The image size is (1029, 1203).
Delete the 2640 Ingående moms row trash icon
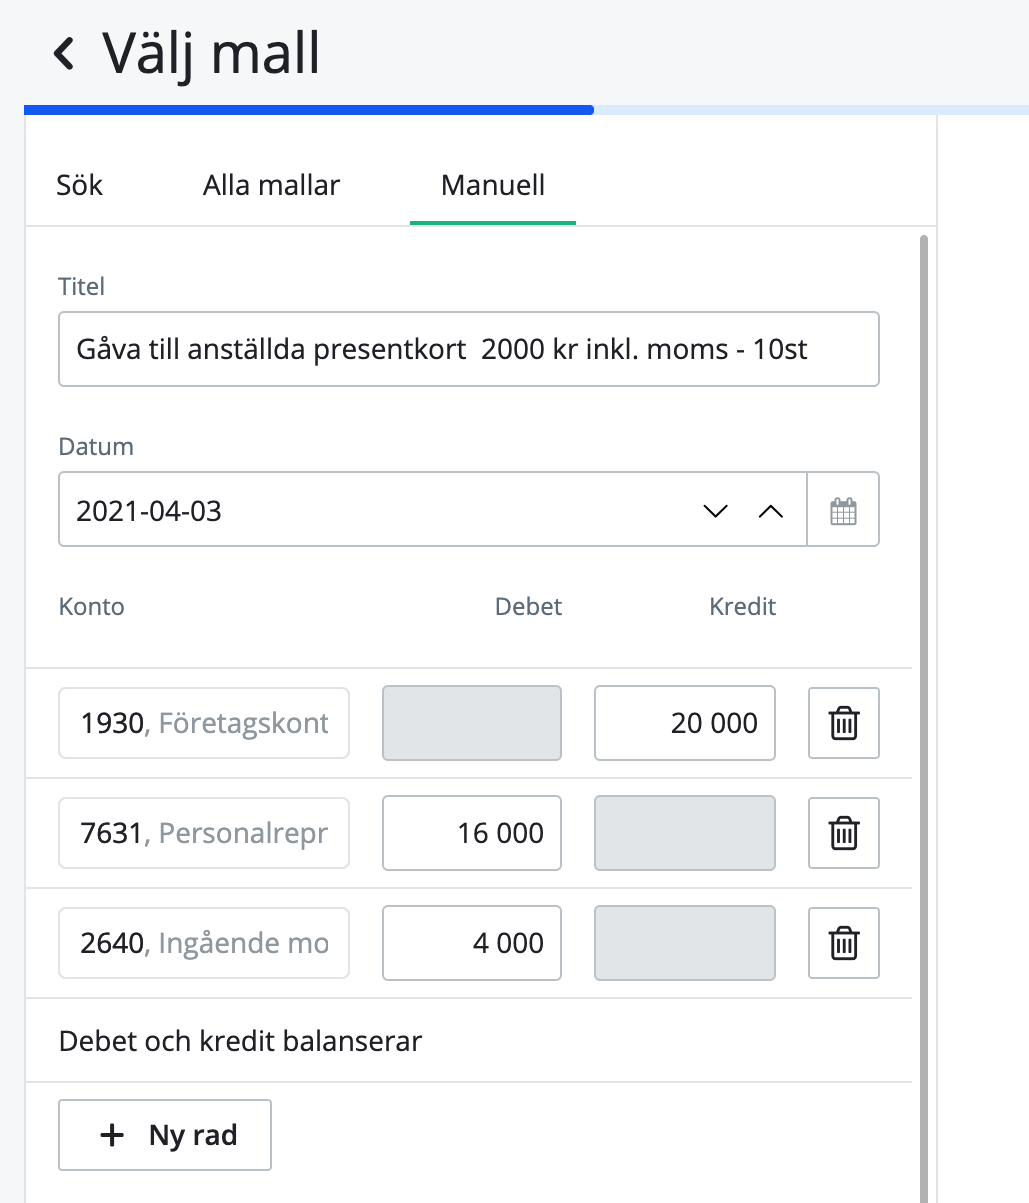coord(843,942)
